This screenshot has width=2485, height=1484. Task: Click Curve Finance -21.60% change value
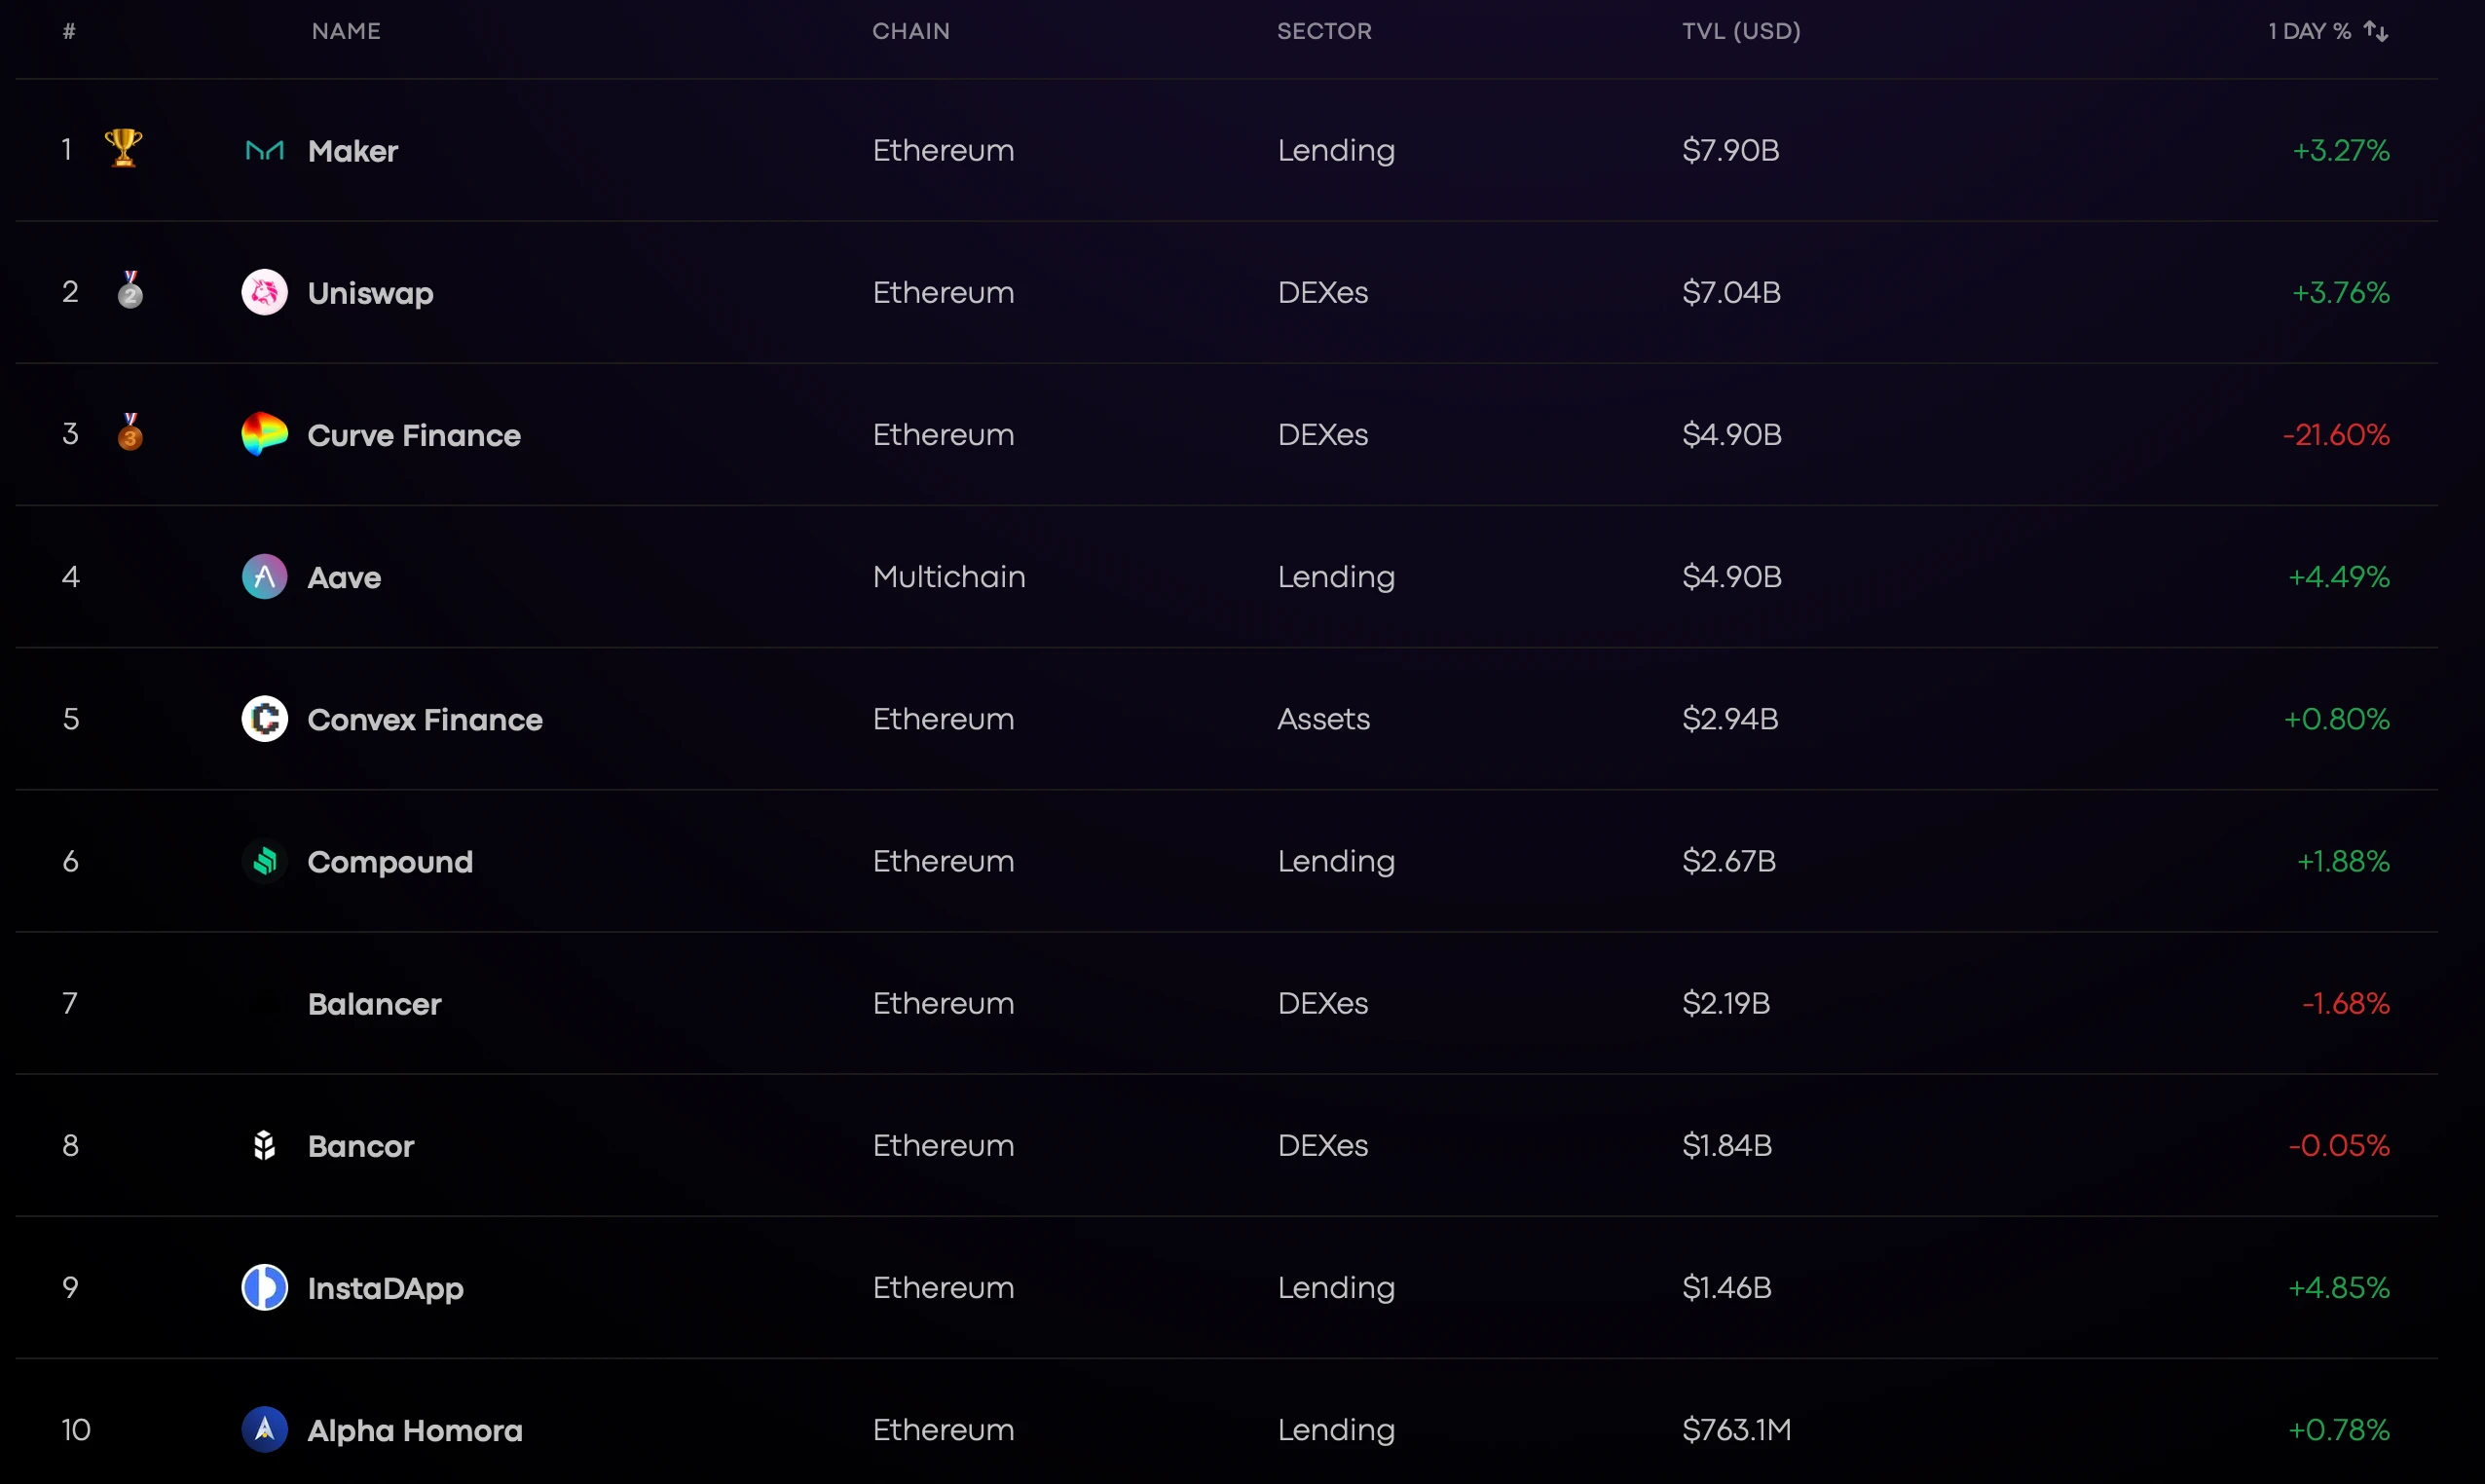coord(2336,435)
